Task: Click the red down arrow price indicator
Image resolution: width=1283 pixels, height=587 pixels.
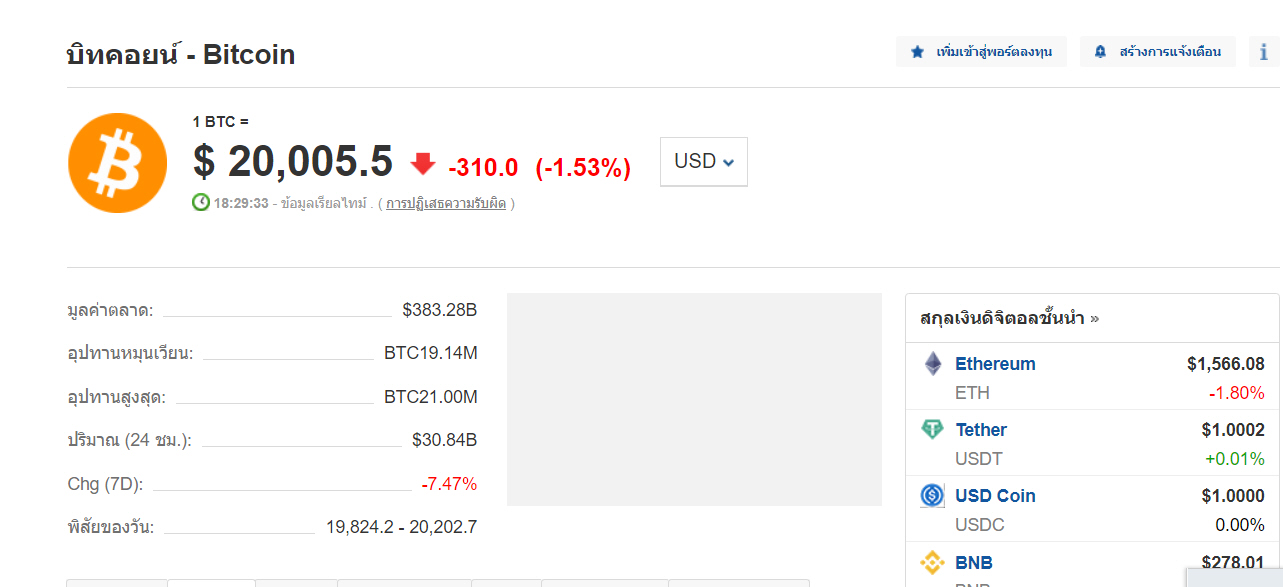Action: pyautogui.click(x=423, y=163)
